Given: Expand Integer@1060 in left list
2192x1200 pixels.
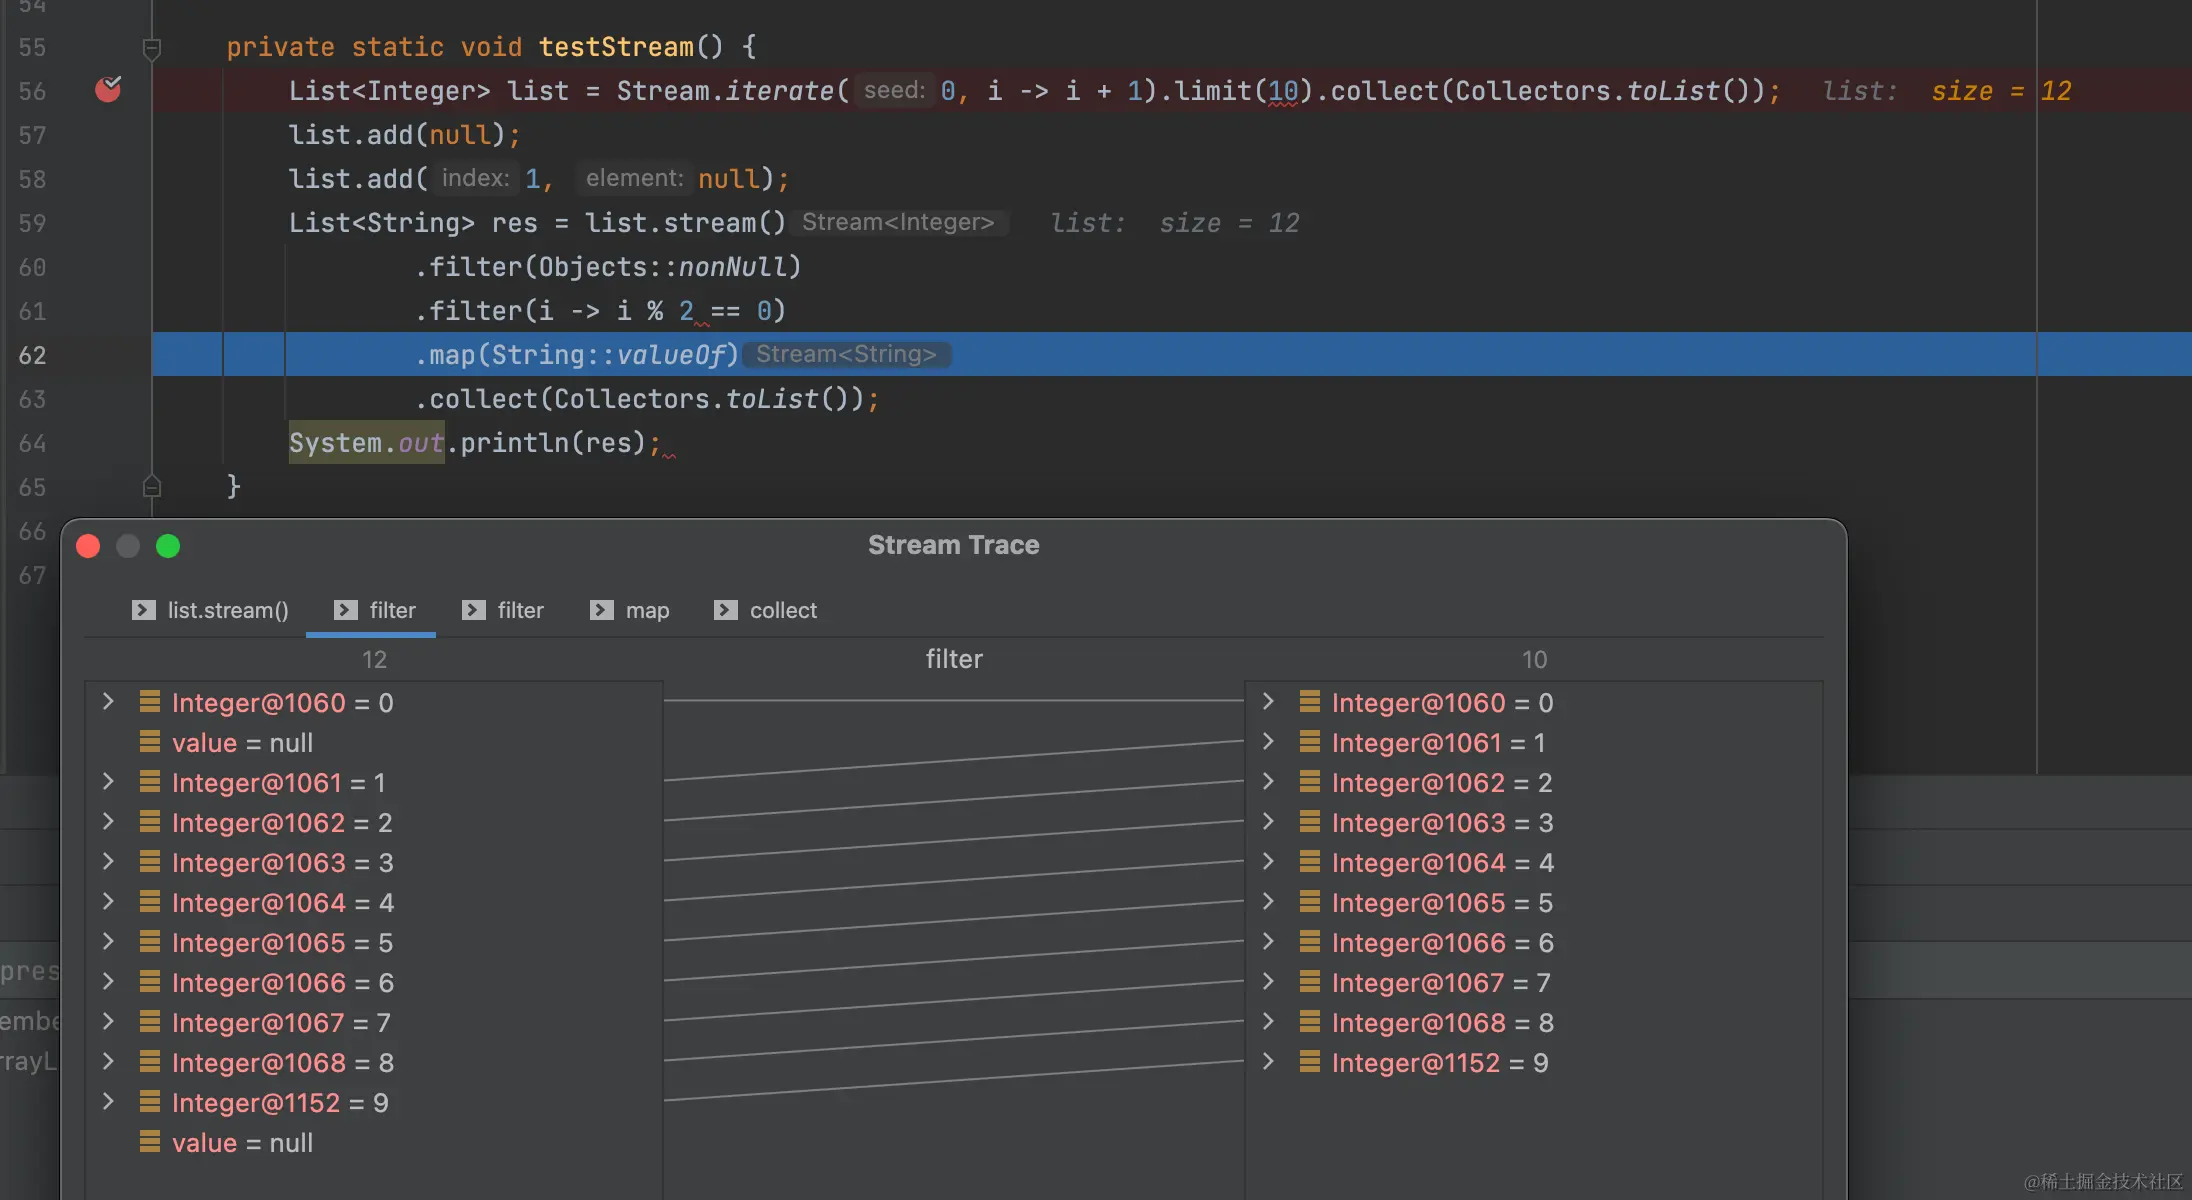Looking at the screenshot, I should (x=108, y=702).
